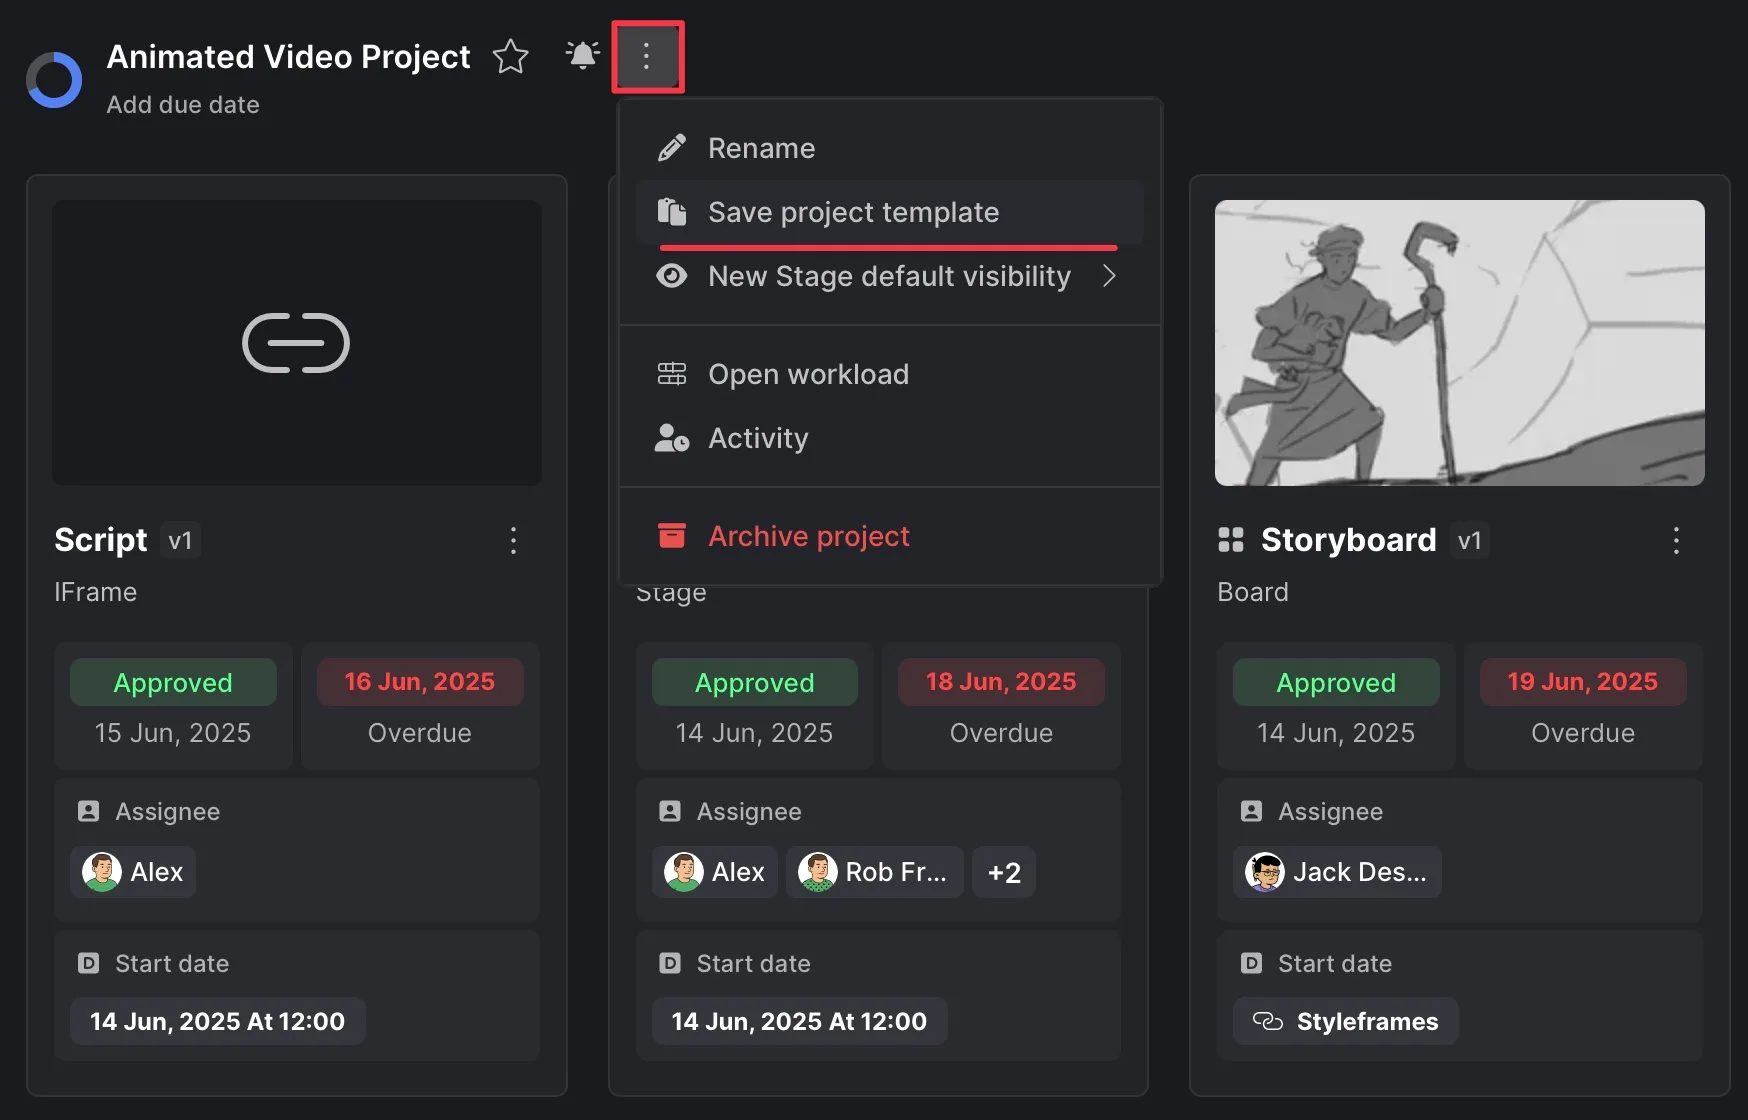The width and height of the screenshot is (1748, 1120).
Task: Click the board icon next to Storyboard title
Action: pyautogui.click(x=1231, y=540)
